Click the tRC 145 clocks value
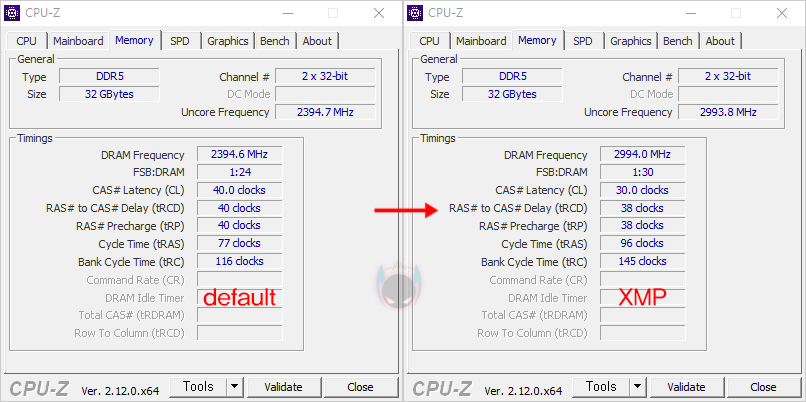This screenshot has width=806, height=402. [643, 261]
